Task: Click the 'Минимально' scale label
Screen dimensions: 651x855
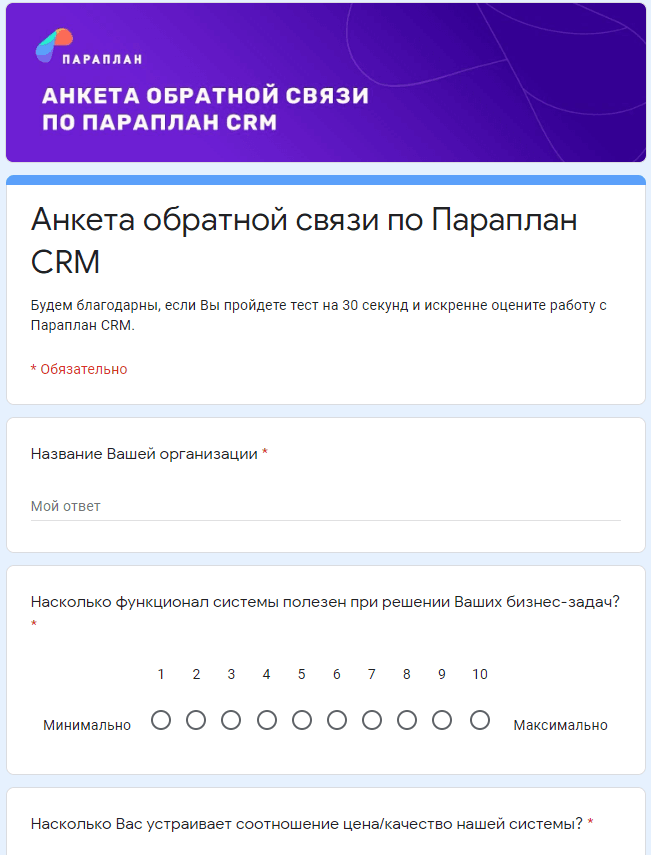Action: [87, 725]
